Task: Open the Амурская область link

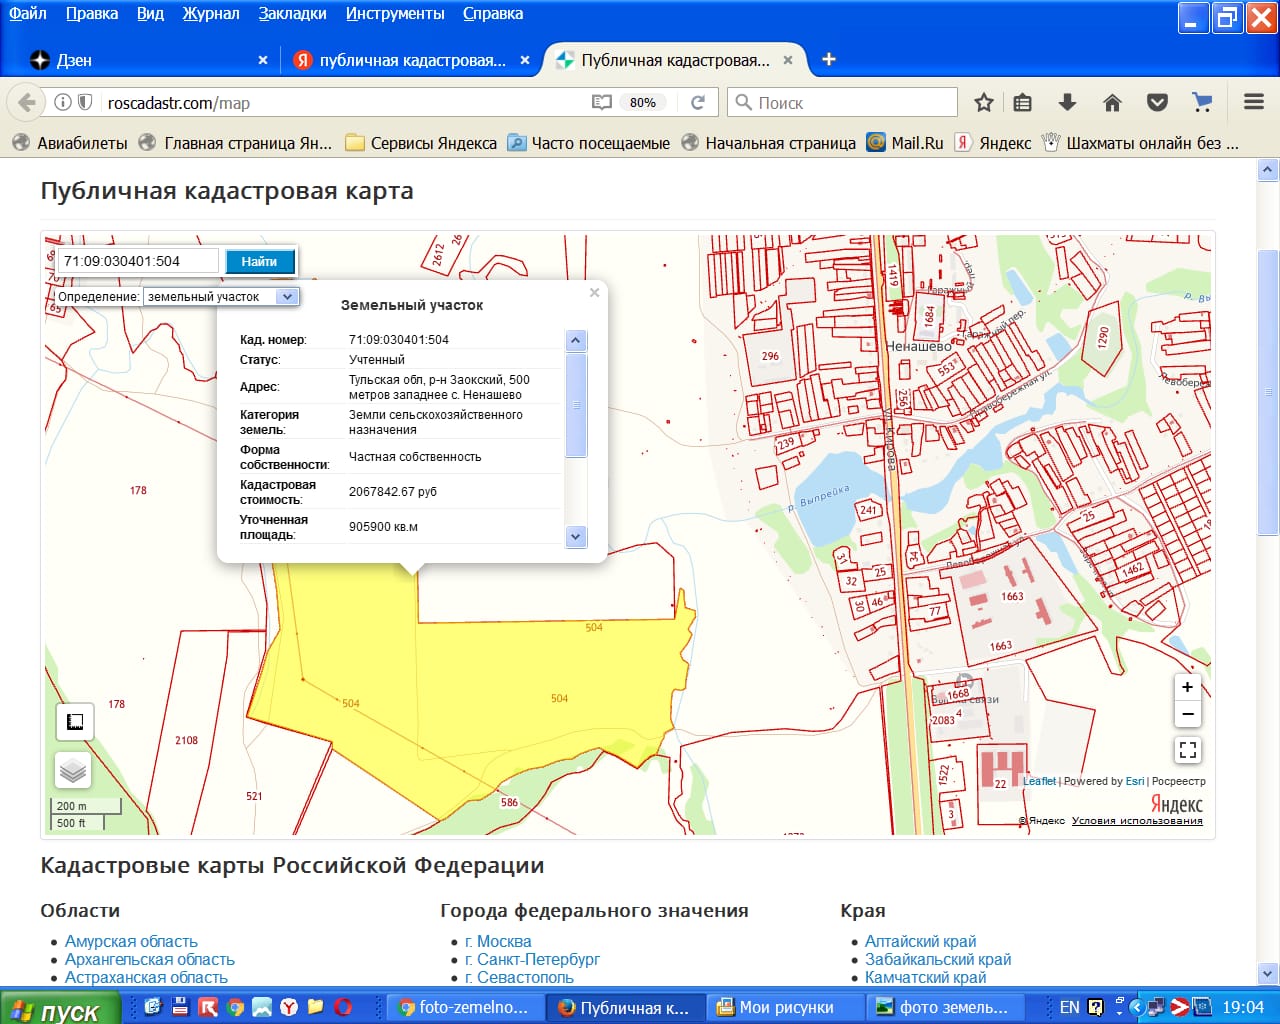Action: 131,941
